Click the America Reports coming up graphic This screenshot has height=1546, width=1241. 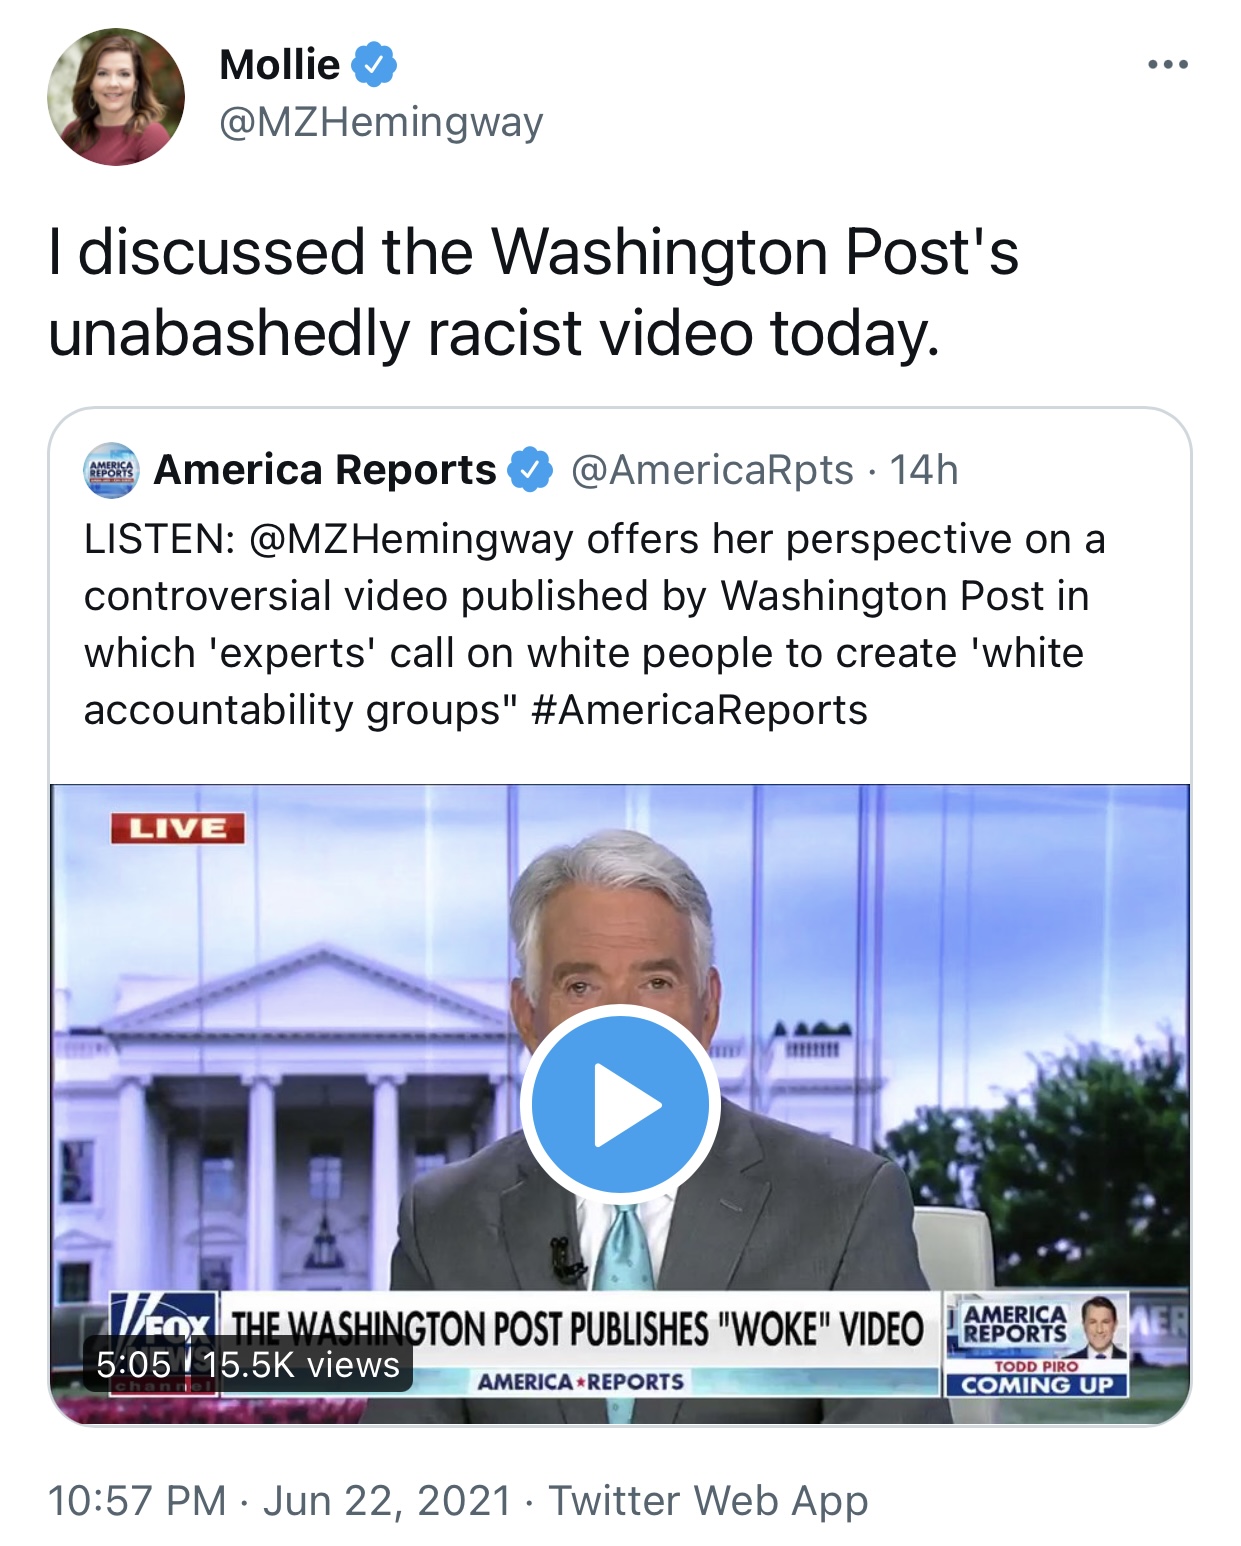tap(1037, 1343)
